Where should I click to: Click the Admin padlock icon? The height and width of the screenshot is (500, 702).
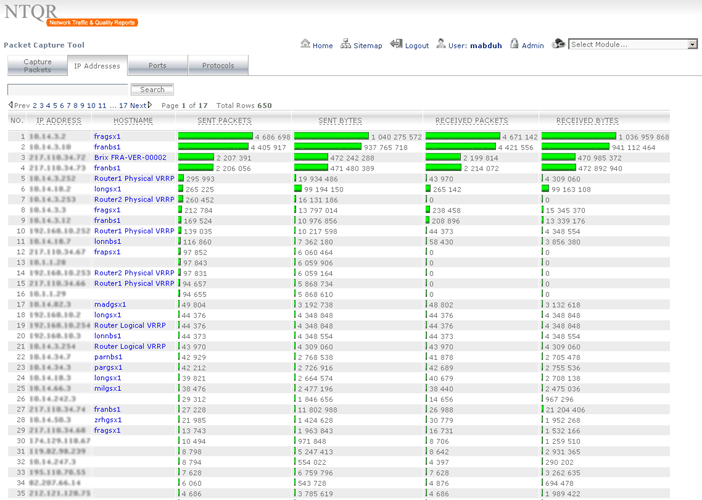click(514, 44)
